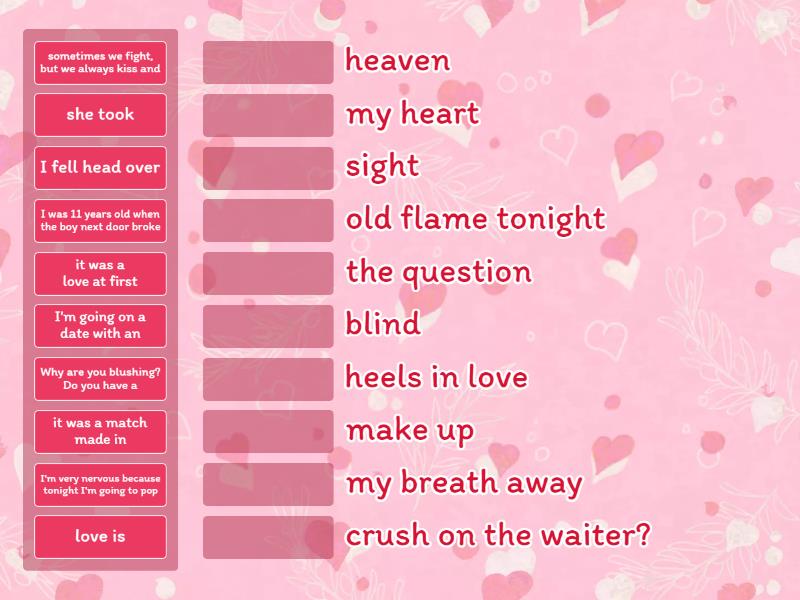Select the card saying 'she took'
The width and height of the screenshot is (800, 600).
coord(99,114)
